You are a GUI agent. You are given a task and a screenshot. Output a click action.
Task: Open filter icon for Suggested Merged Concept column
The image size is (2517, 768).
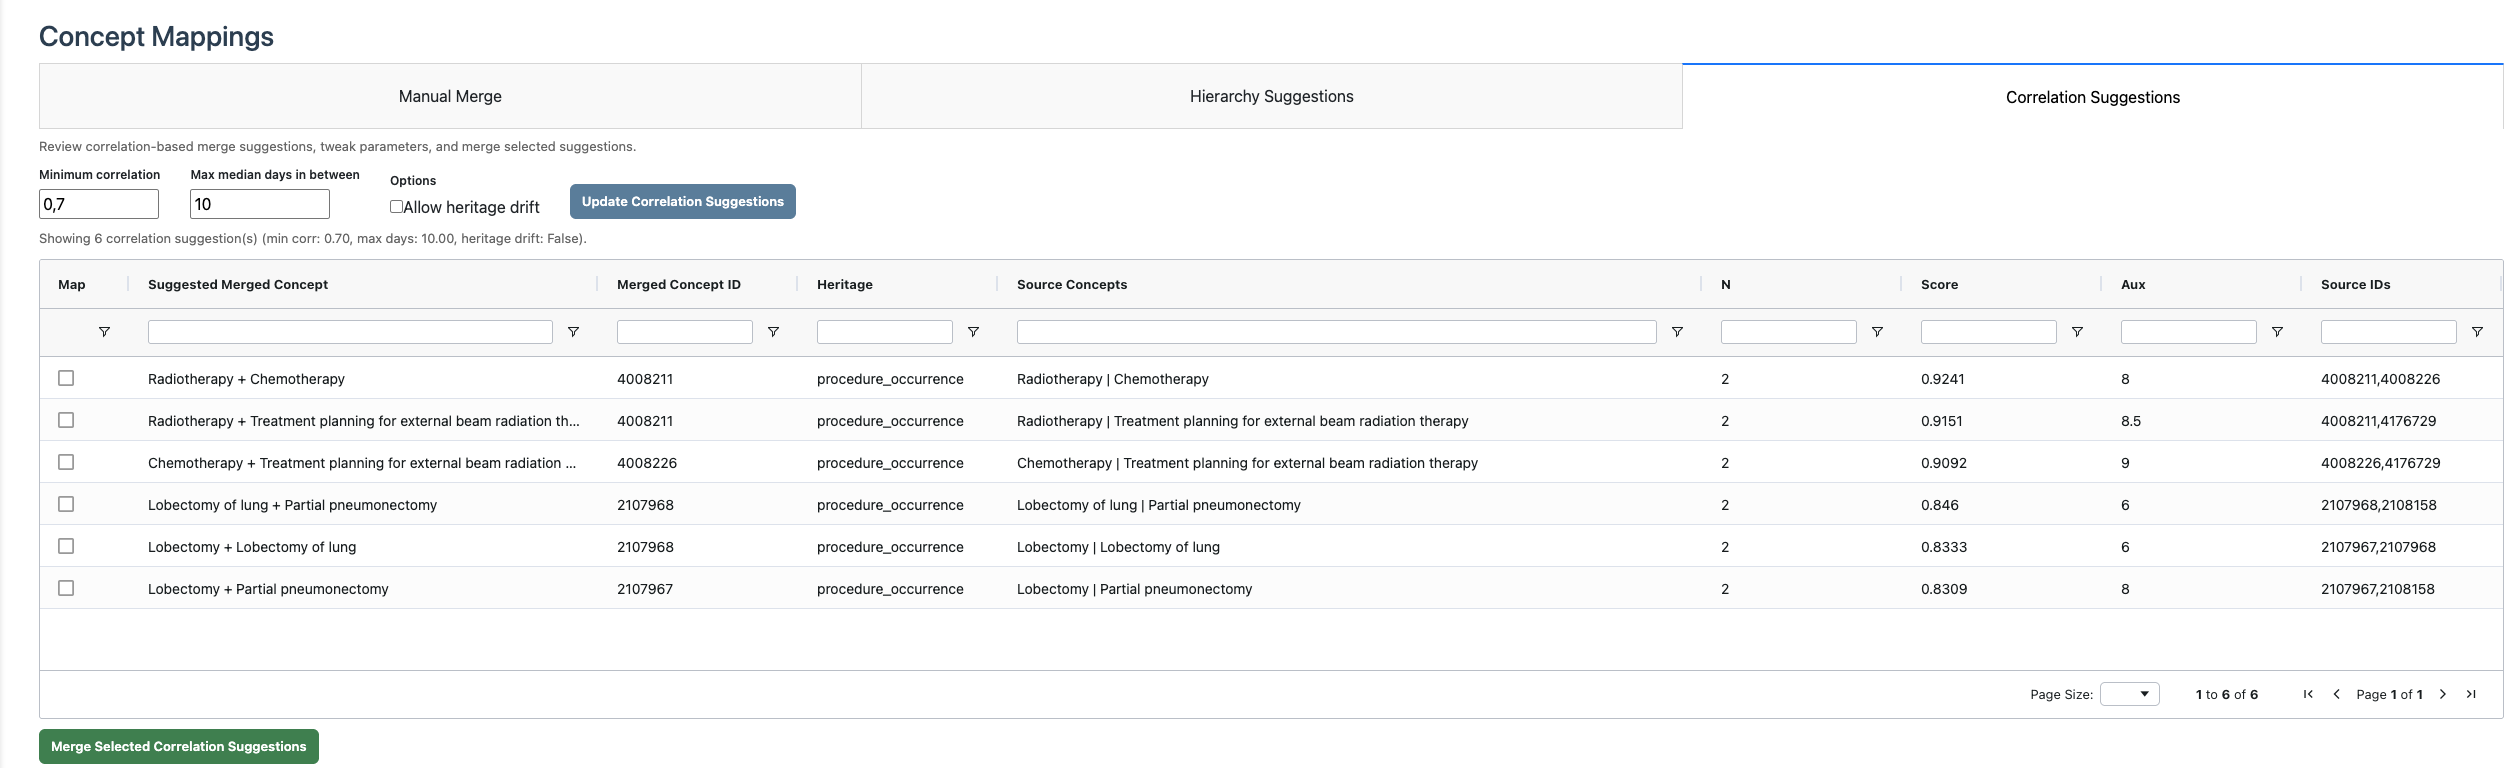click(573, 332)
